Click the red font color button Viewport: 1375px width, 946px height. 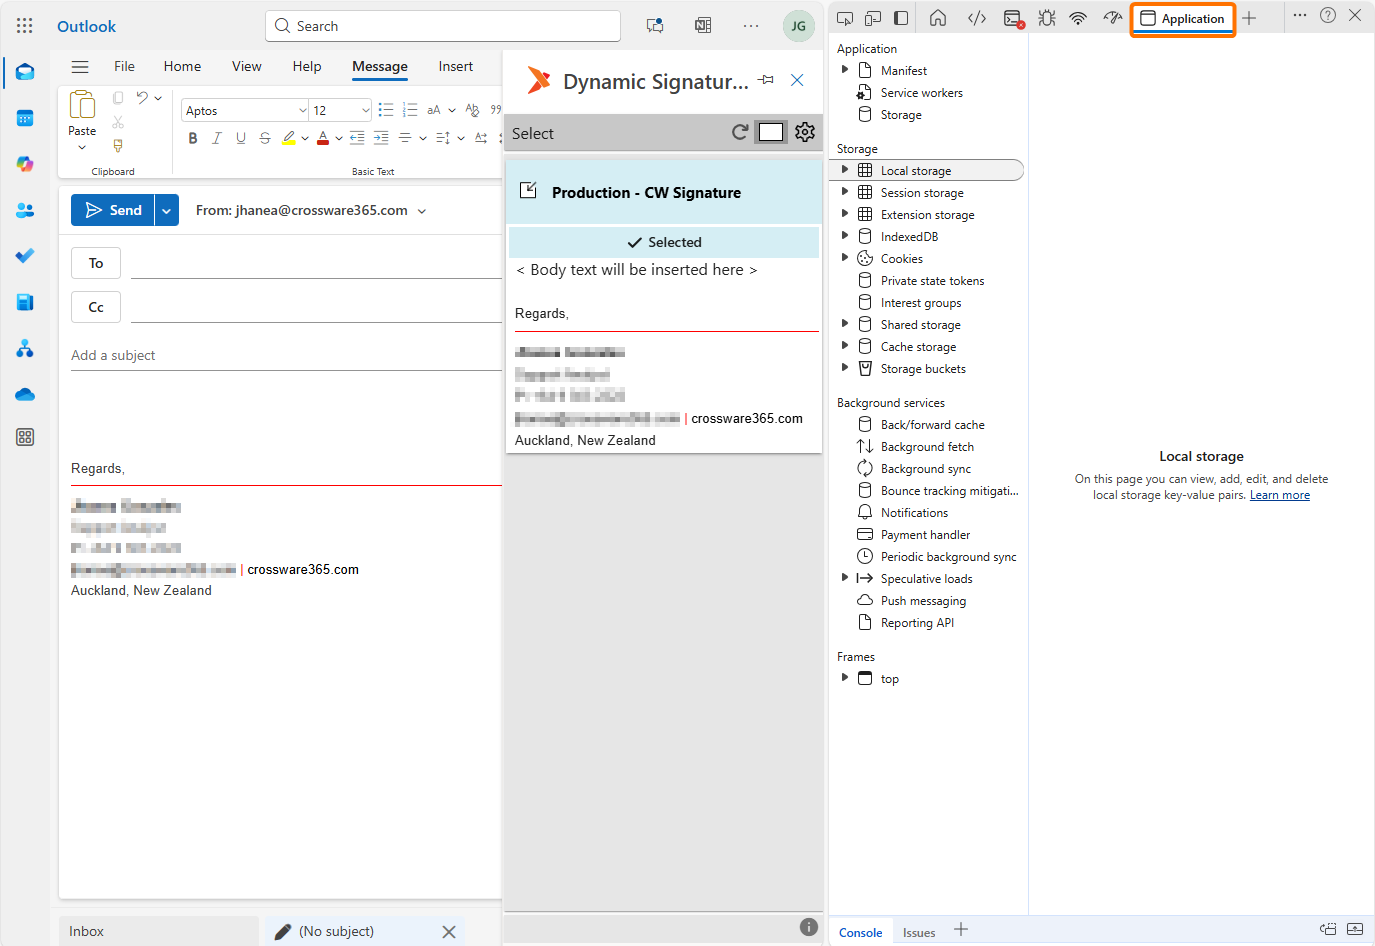tap(323, 138)
